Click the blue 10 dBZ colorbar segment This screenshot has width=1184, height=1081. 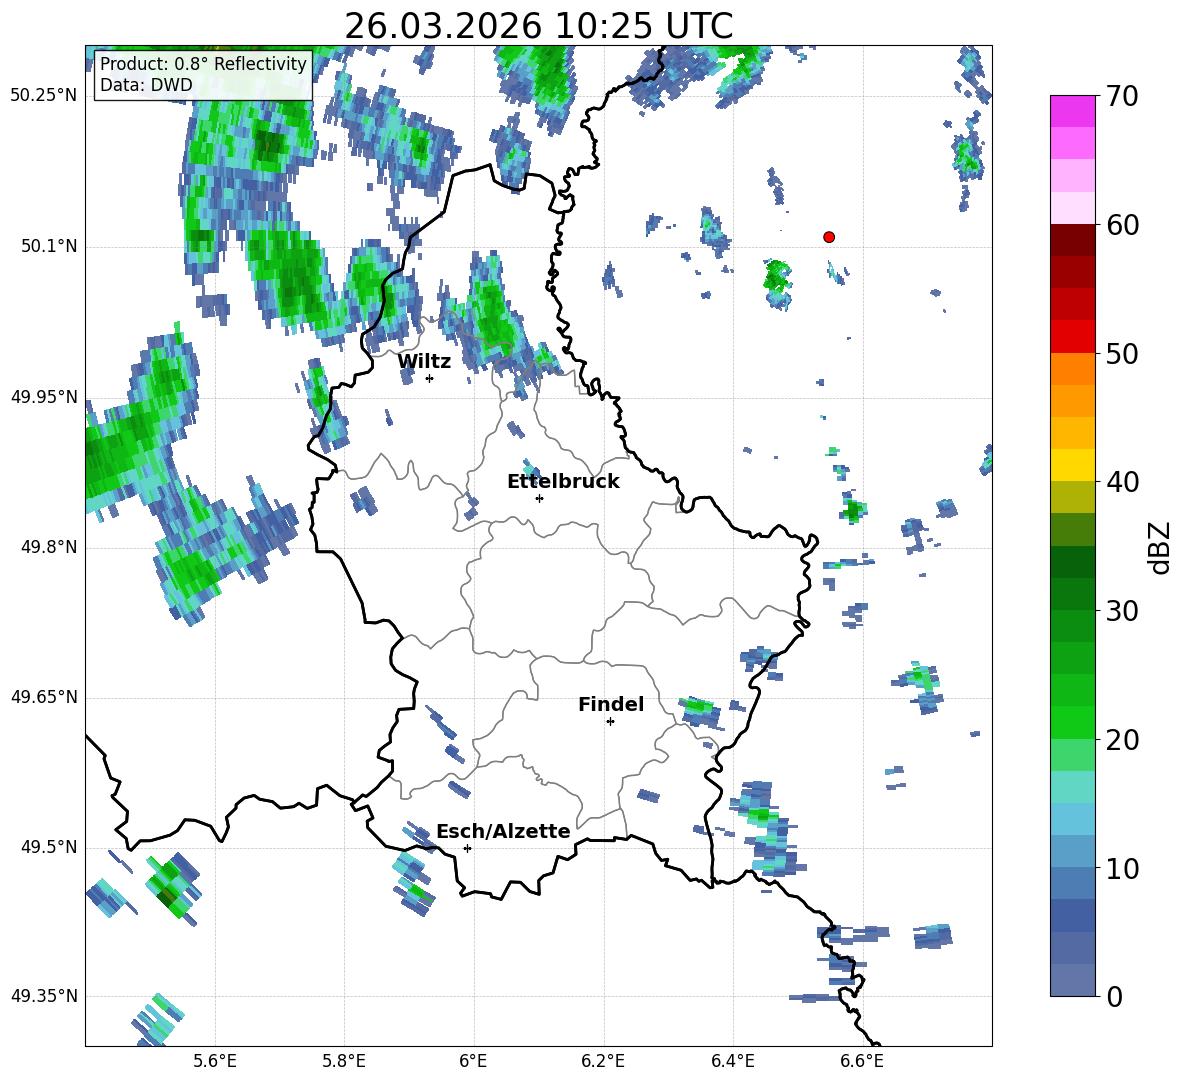click(1072, 851)
